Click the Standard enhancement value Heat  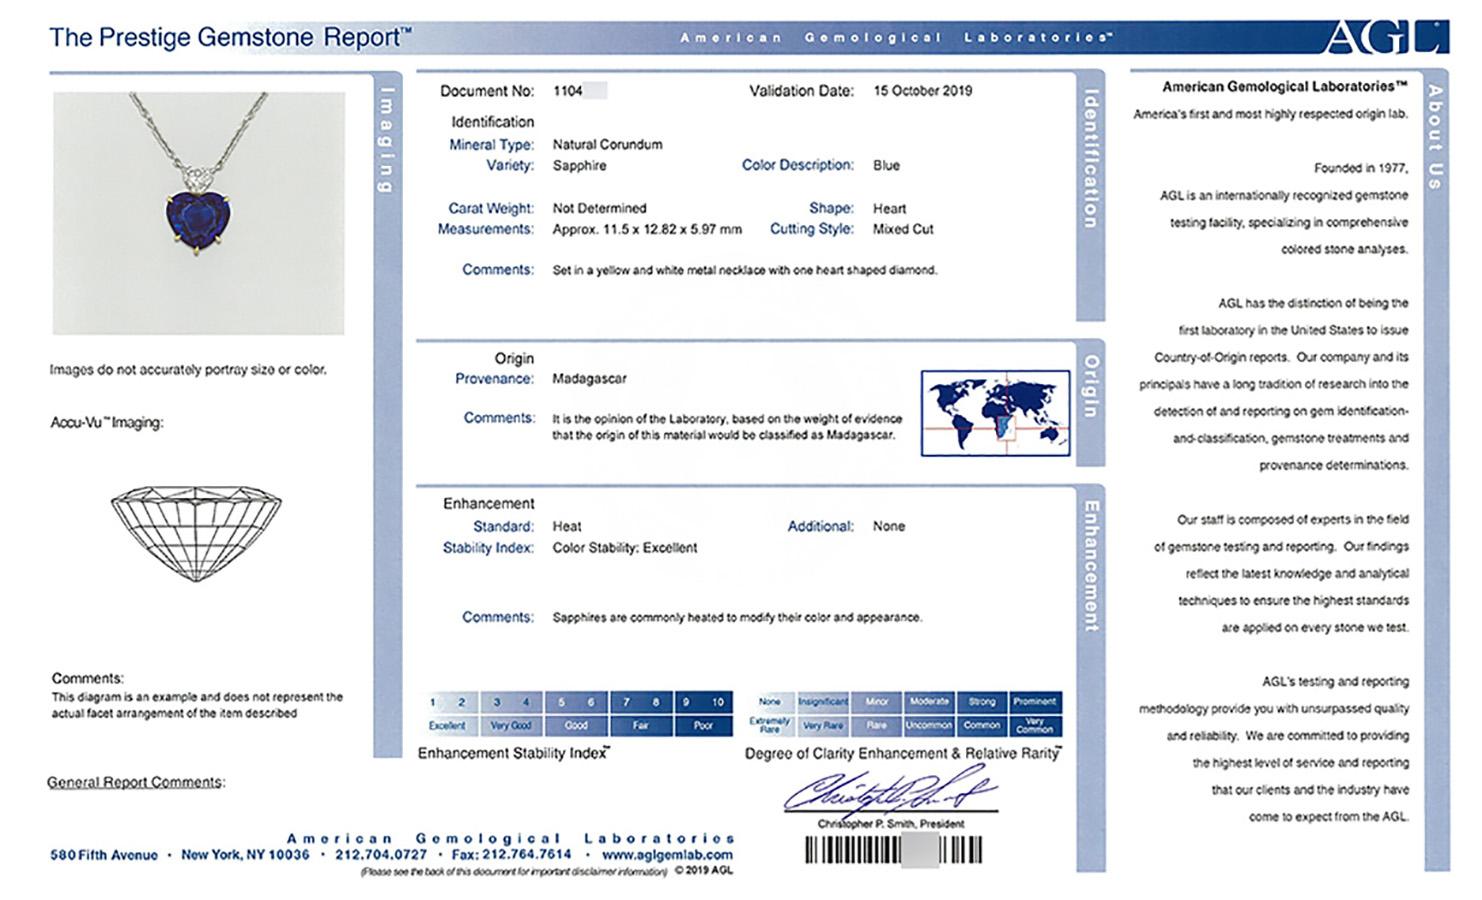pyautogui.click(x=567, y=527)
